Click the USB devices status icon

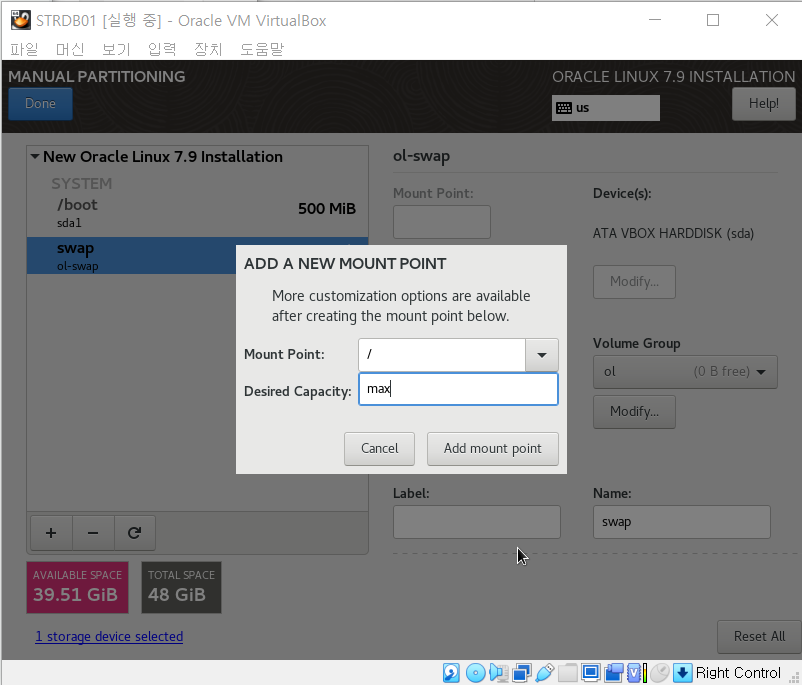click(545, 673)
